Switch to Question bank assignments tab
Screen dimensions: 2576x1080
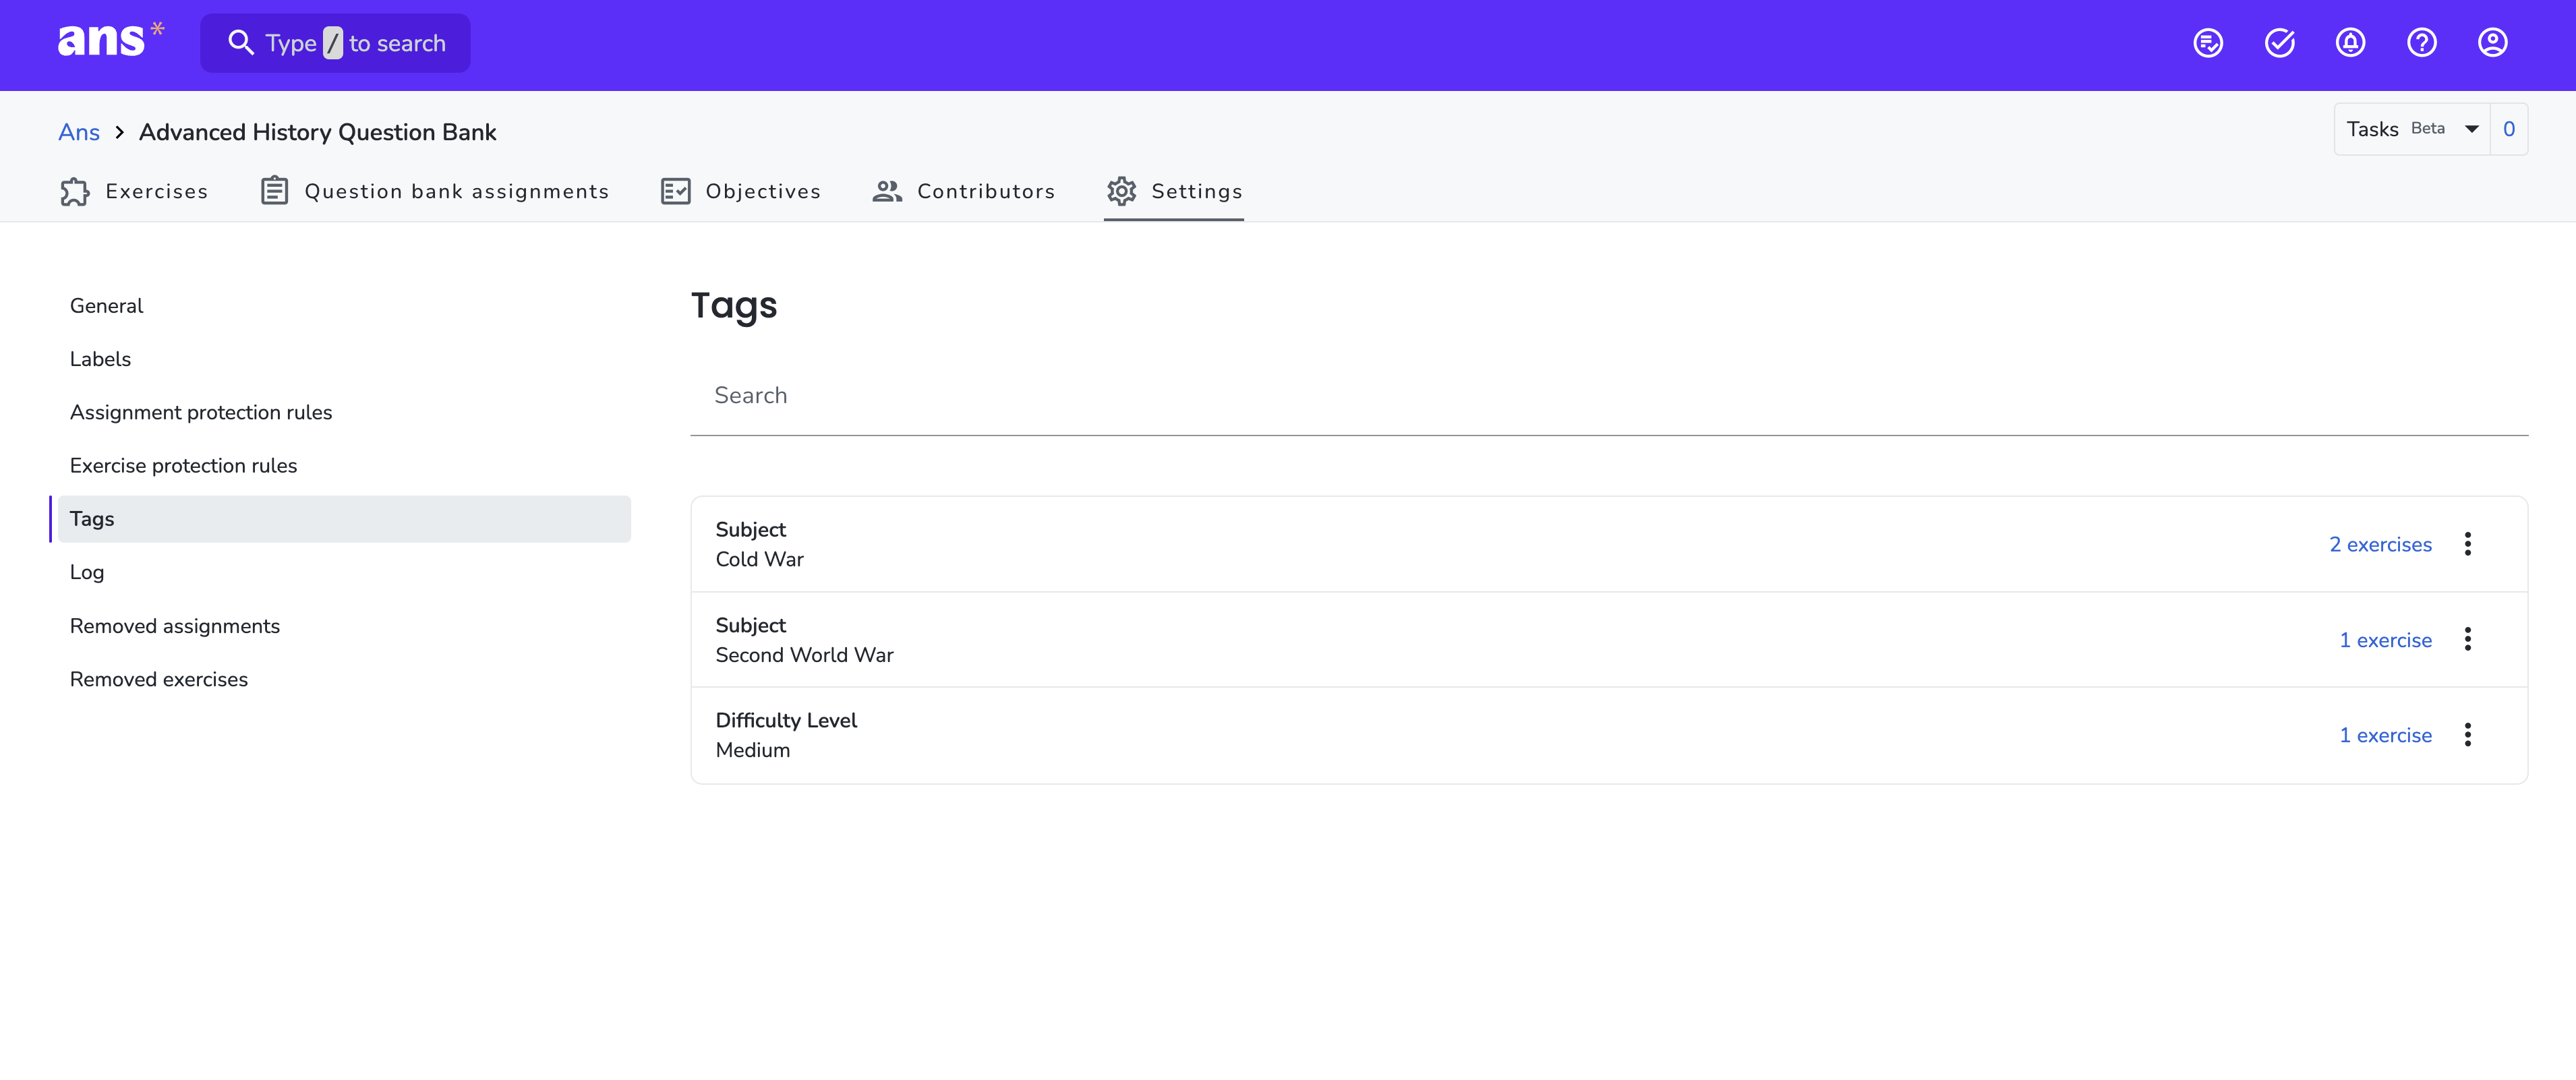[434, 191]
